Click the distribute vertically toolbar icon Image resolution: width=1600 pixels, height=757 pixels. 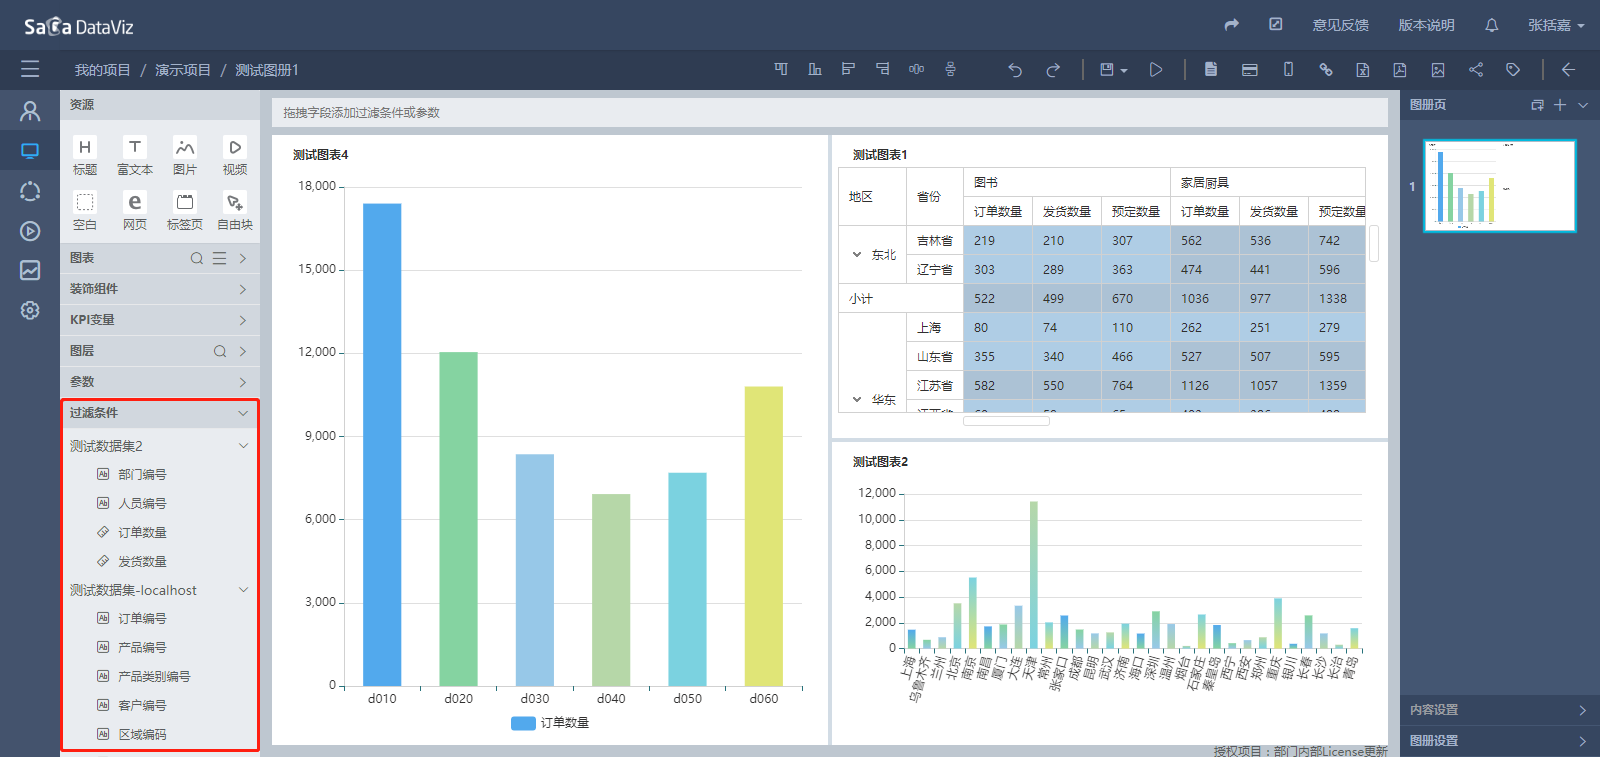pyautogui.click(x=950, y=69)
